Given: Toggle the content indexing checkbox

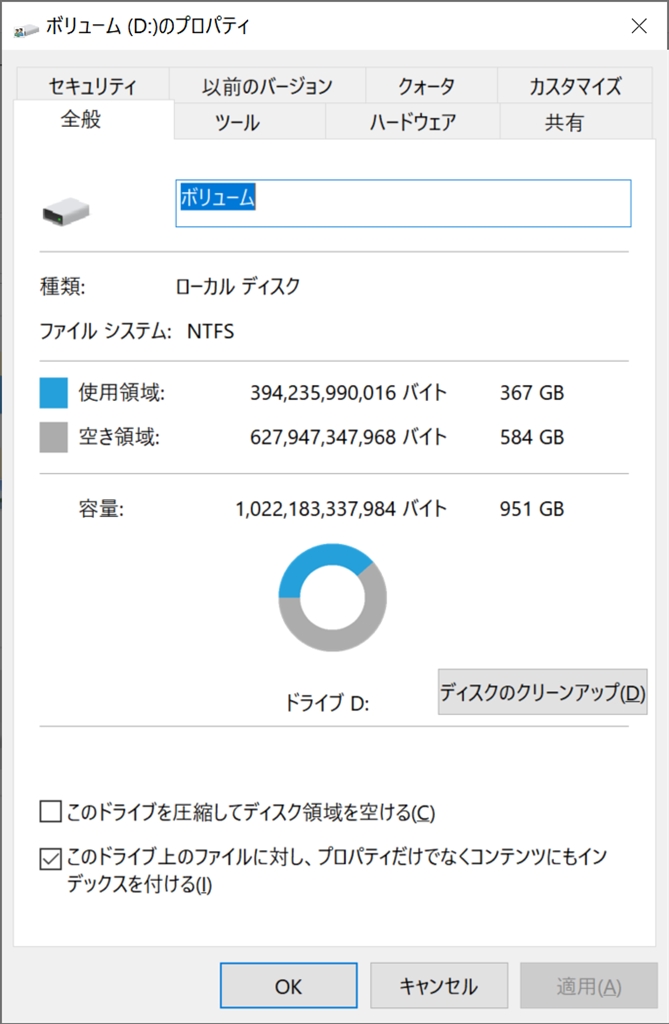Looking at the screenshot, I should click(50, 858).
